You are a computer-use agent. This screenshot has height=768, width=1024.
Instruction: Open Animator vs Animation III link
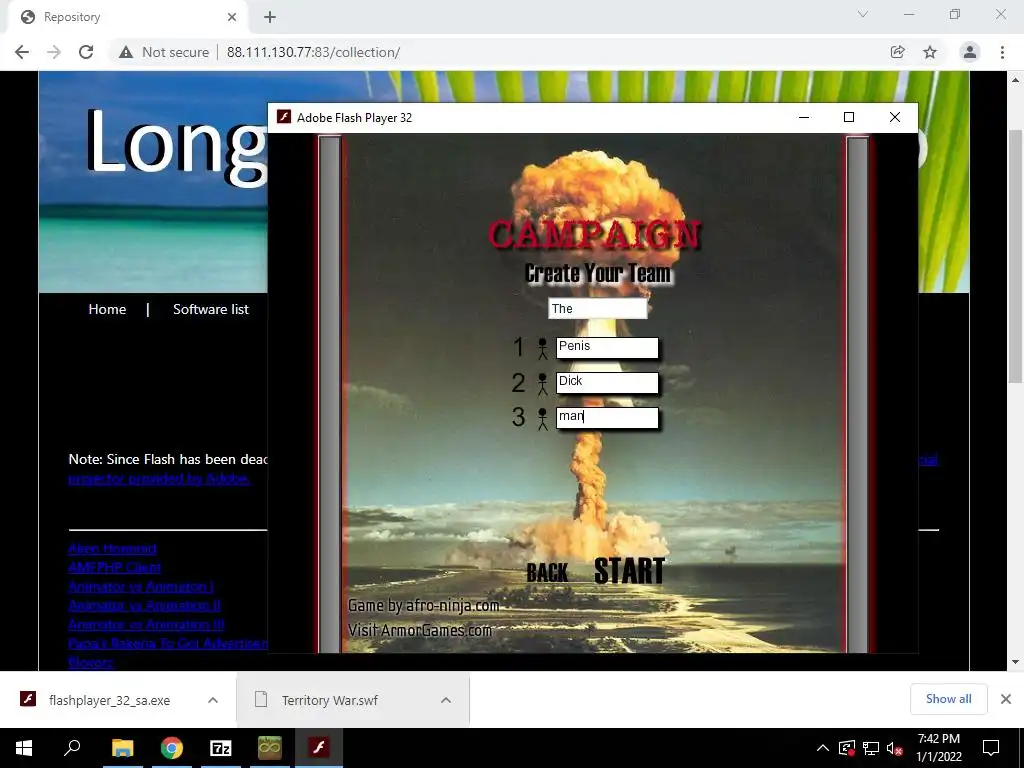coord(146,624)
